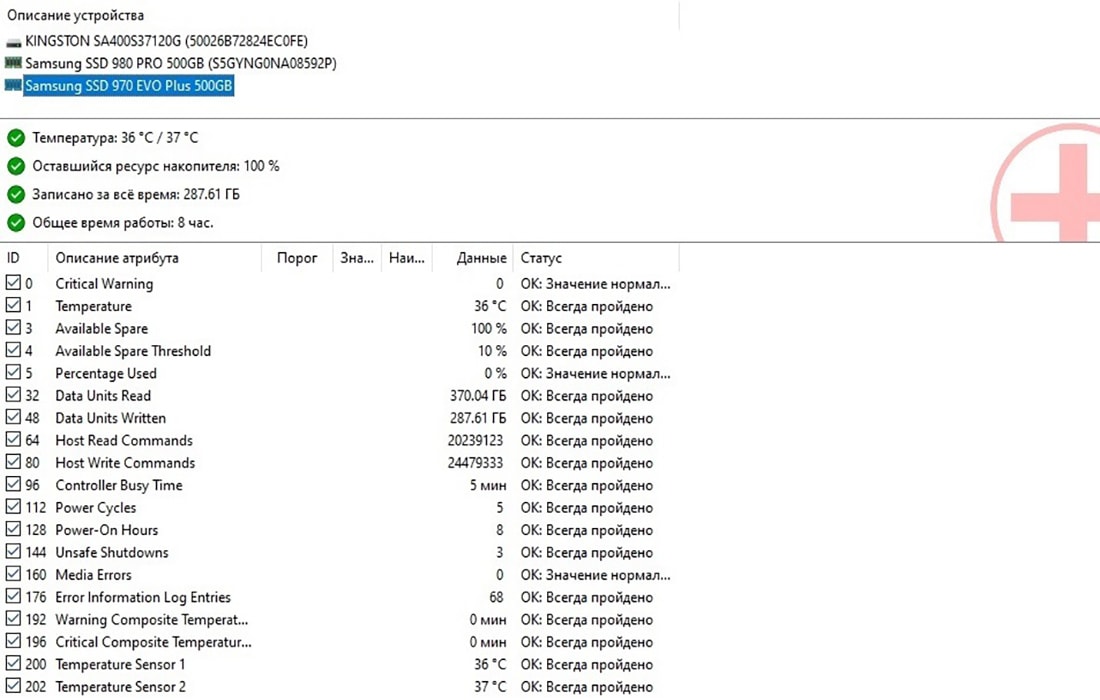1100x700 pixels.
Task: Click Температура: 36 °C / 37 °C text
Action: pyautogui.click(x=115, y=138)
